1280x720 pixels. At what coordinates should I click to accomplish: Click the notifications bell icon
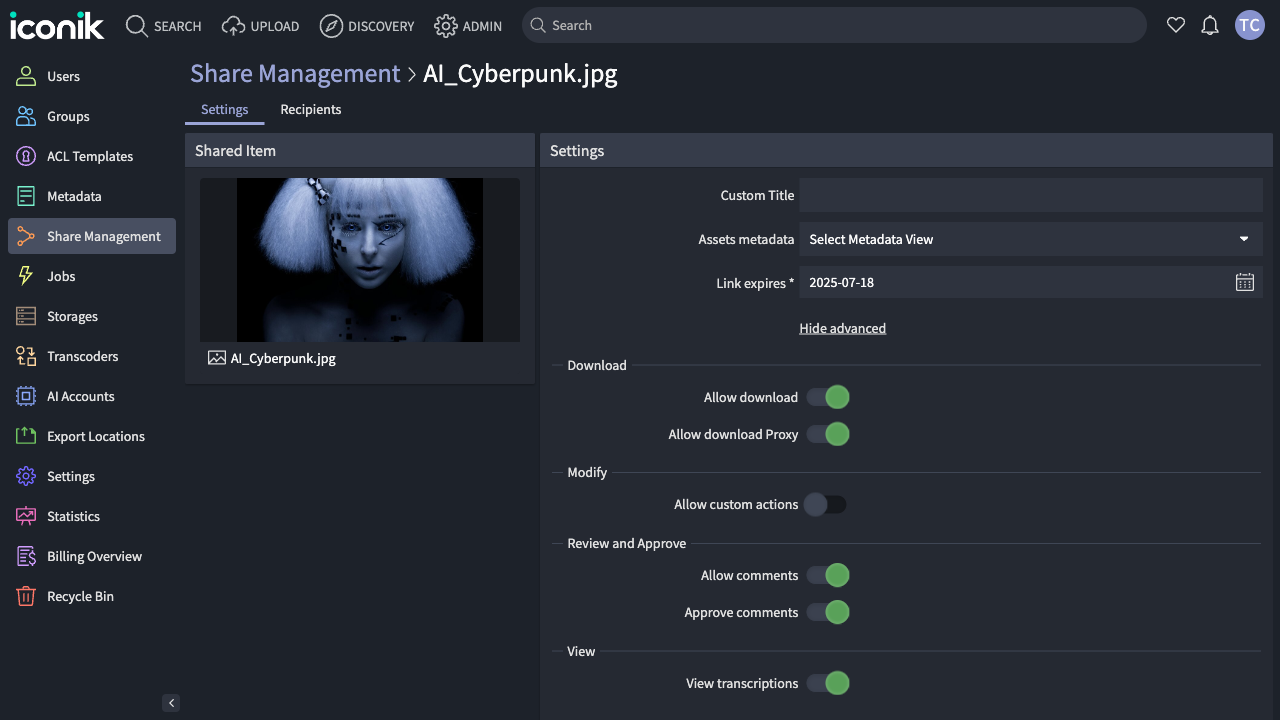coord(1210,26)
